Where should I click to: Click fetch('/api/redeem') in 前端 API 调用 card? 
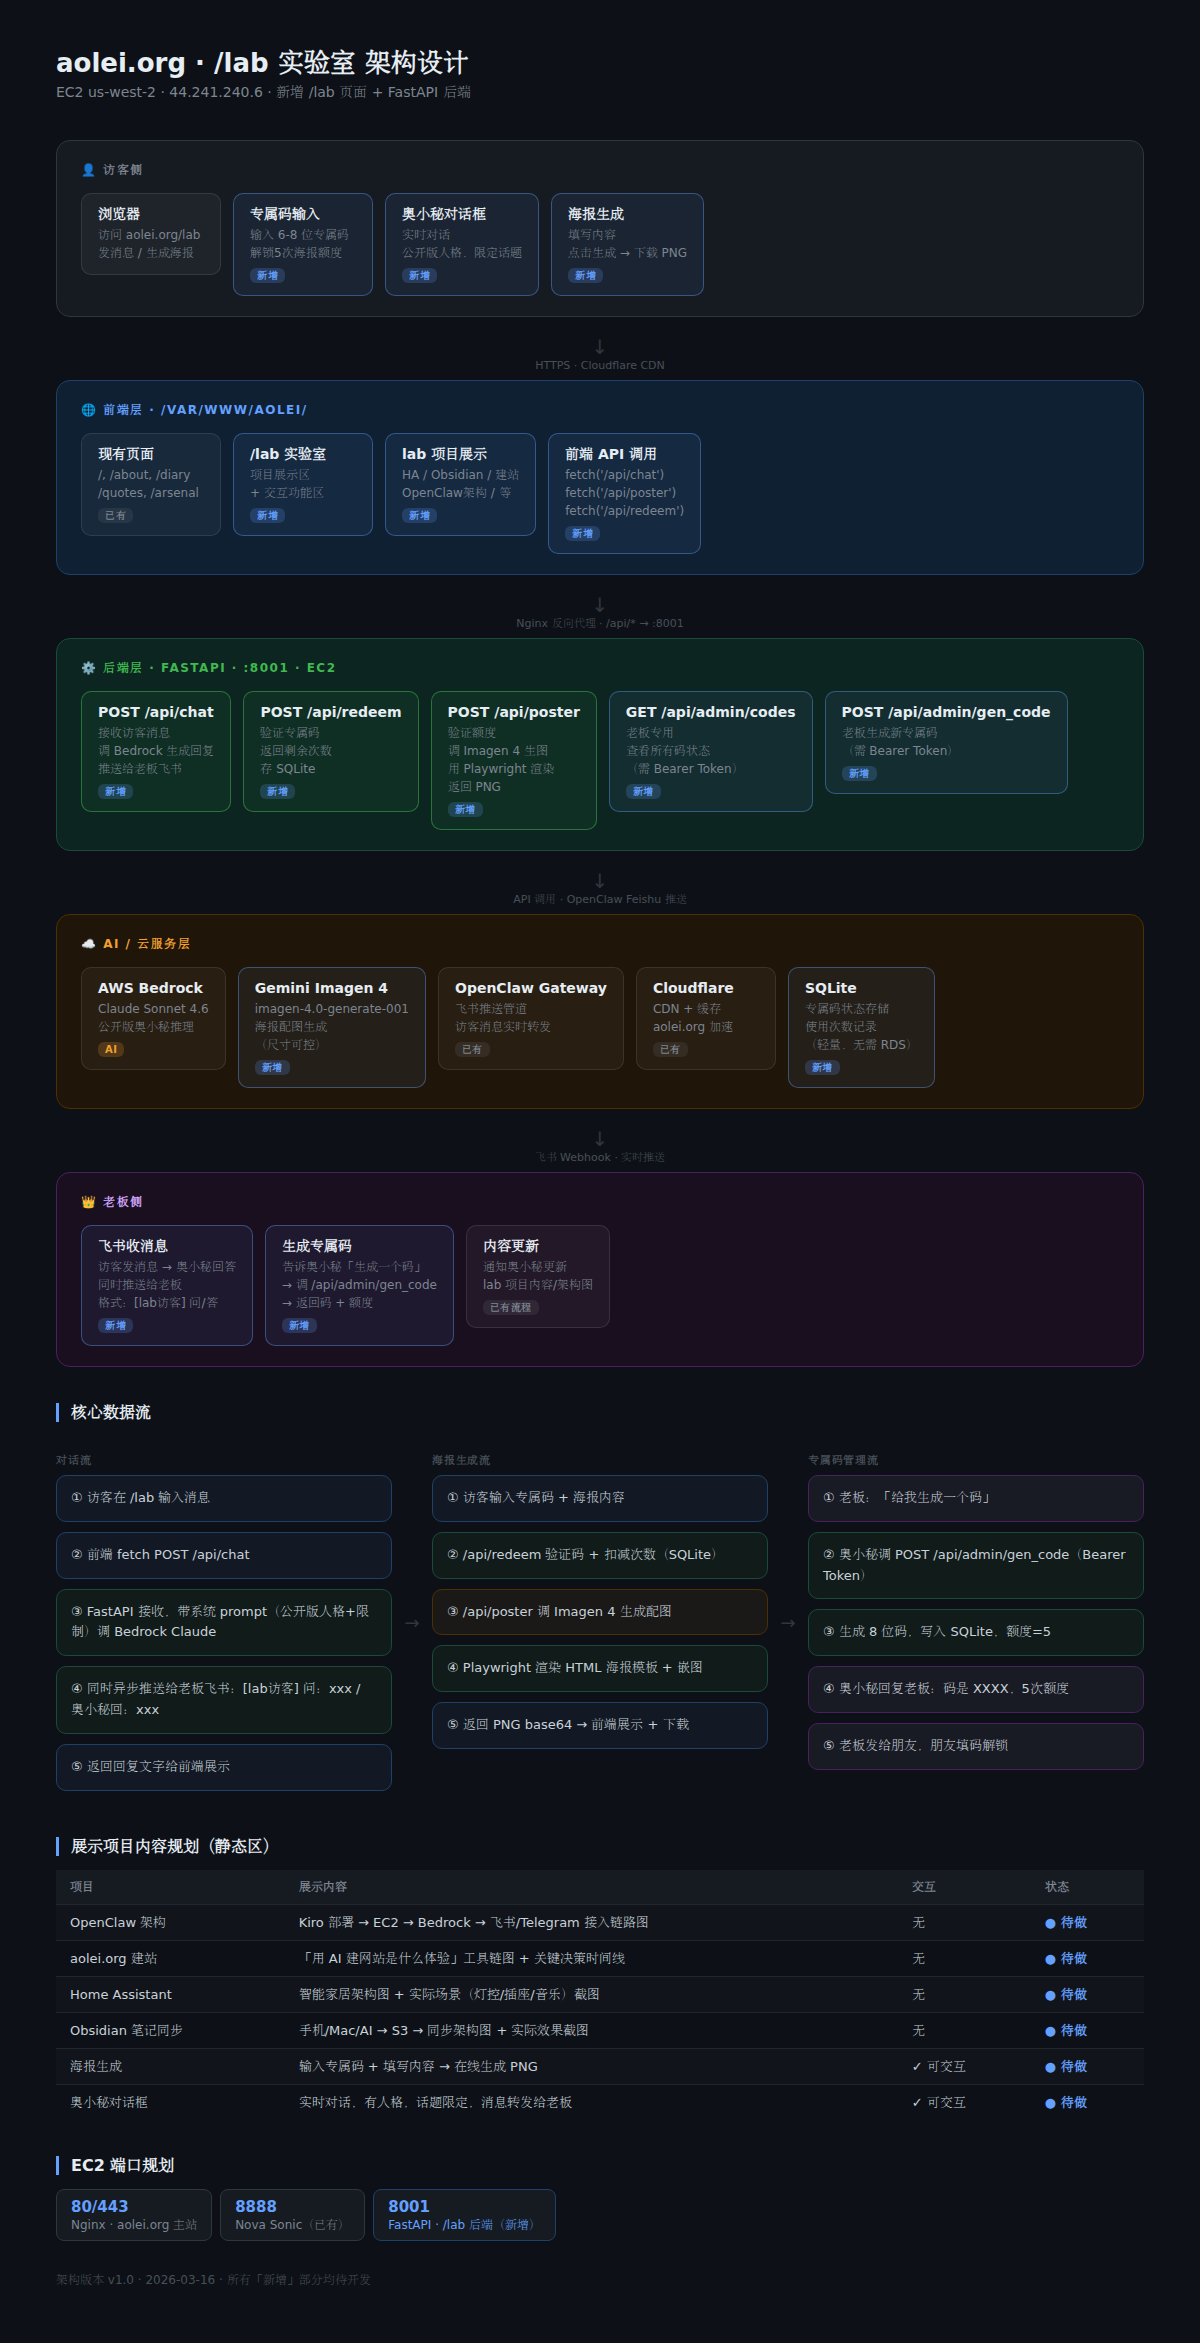pyautogui.click(x=624, y=511)
